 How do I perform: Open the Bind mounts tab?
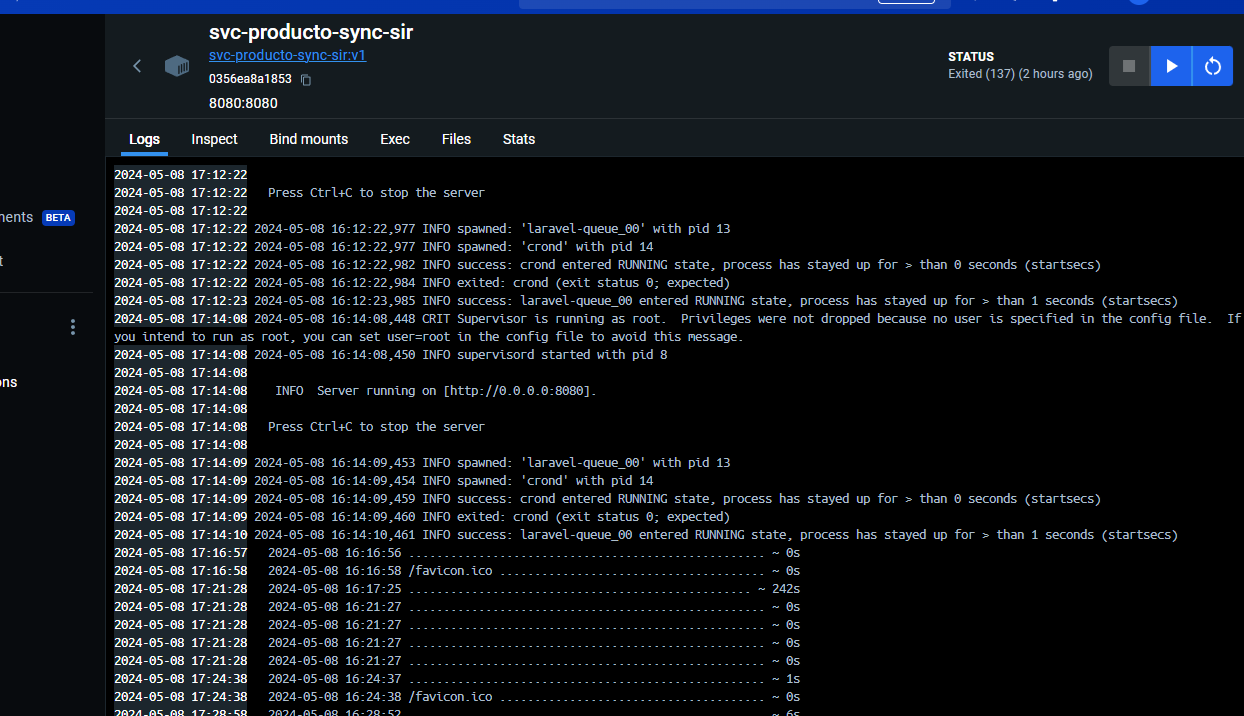coord(309,139)
